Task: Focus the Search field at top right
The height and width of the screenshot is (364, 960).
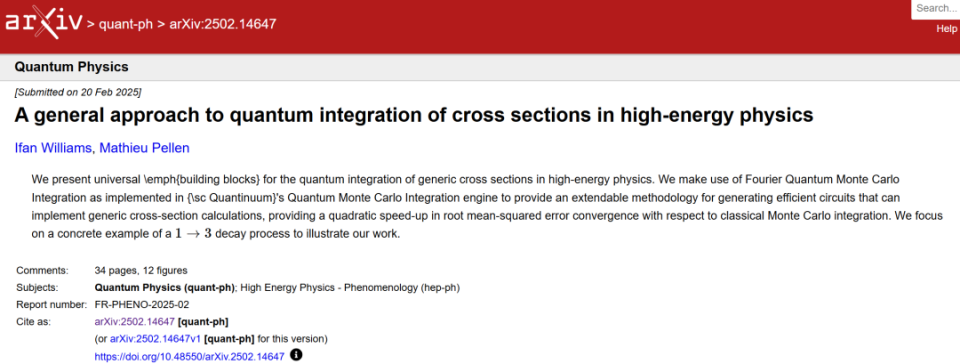Action: click(x=936, y=9)
